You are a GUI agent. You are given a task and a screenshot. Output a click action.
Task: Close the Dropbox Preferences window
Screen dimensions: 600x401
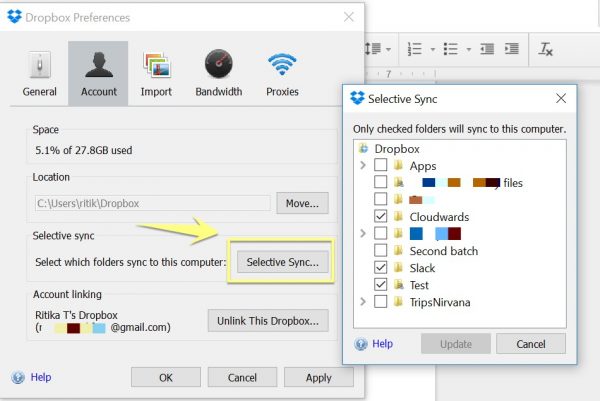[349, 17]
